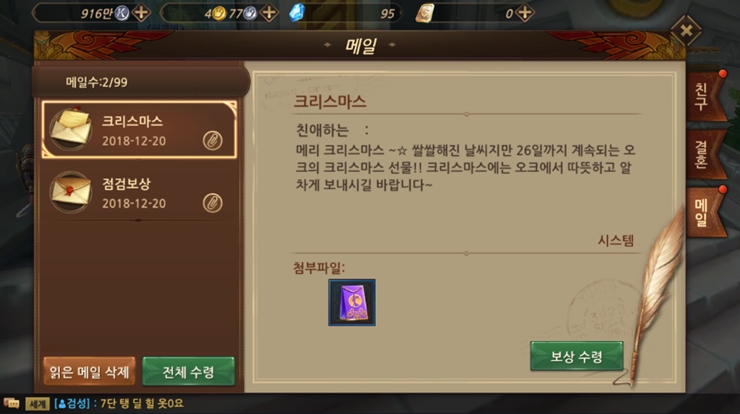This screenshot has height=414, width=740.
Task: Click the blue crystal gem icon
Action: coord(297,13)
